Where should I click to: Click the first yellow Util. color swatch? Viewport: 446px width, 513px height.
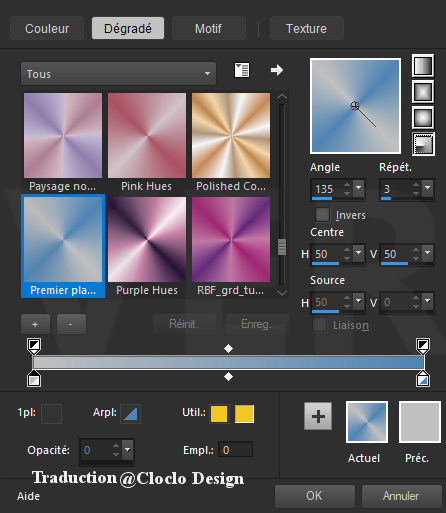[219, 414]
